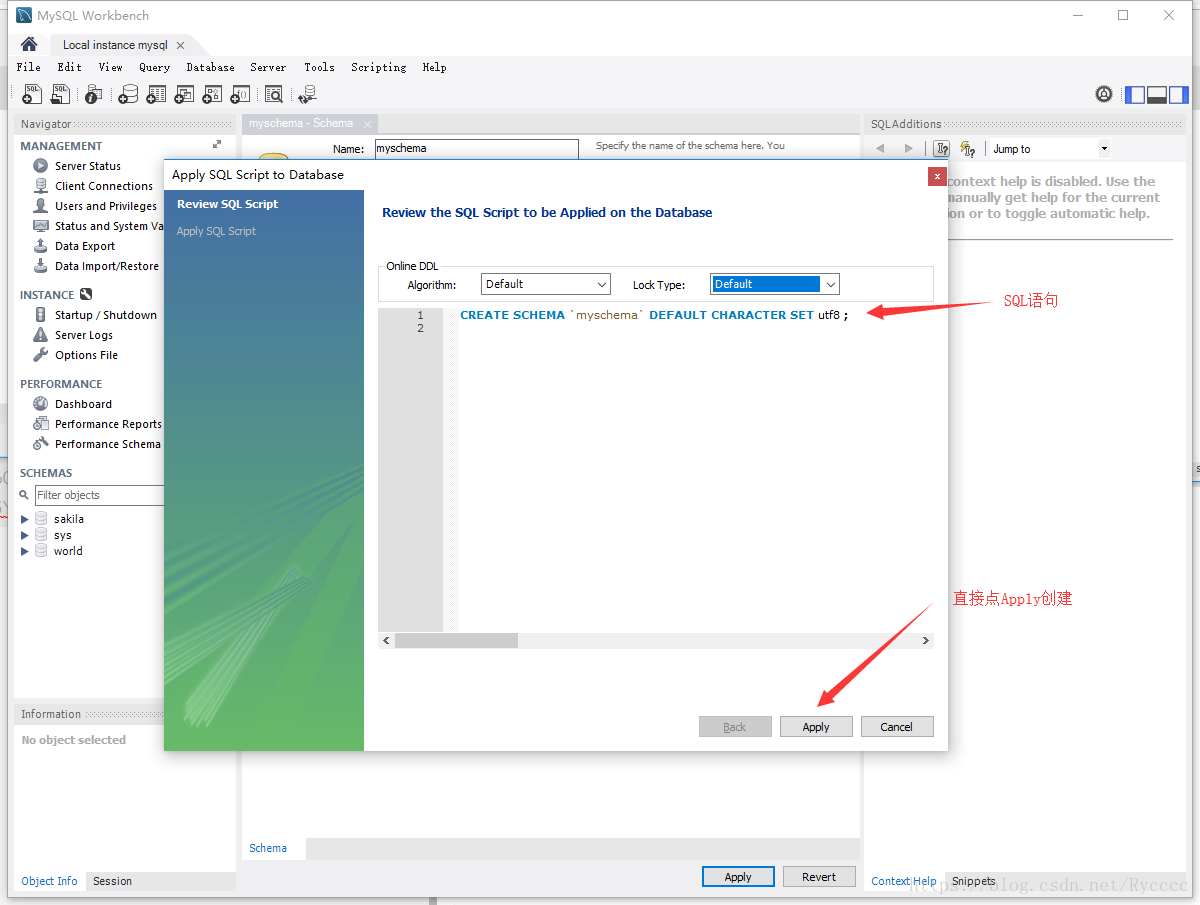Create a new SQL tab icon
Viewport: 1200px width, 905px height.
pos(33,94)
